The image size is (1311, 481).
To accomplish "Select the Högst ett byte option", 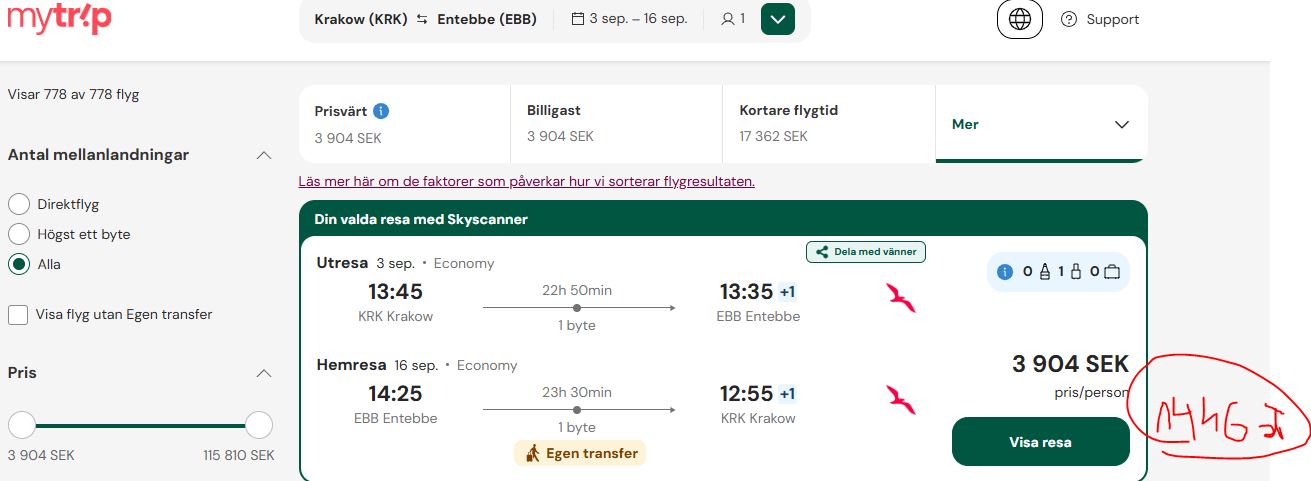I will (18, 234).
